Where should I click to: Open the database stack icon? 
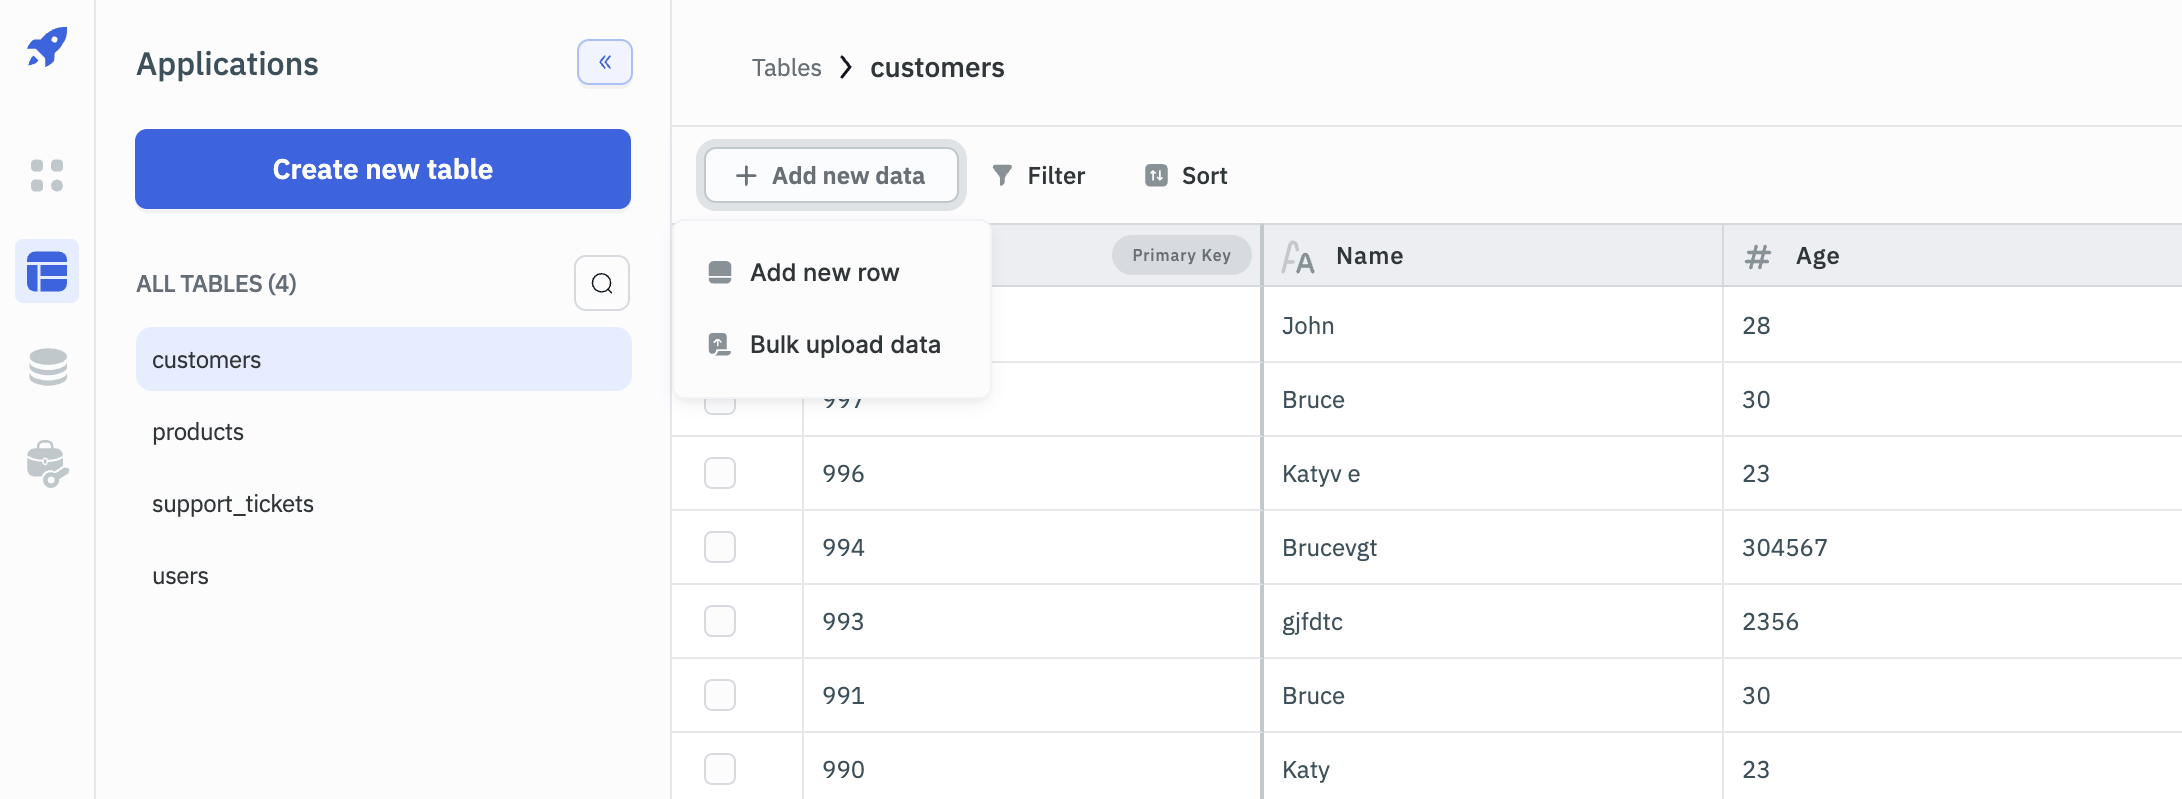(x=47, y=367)
